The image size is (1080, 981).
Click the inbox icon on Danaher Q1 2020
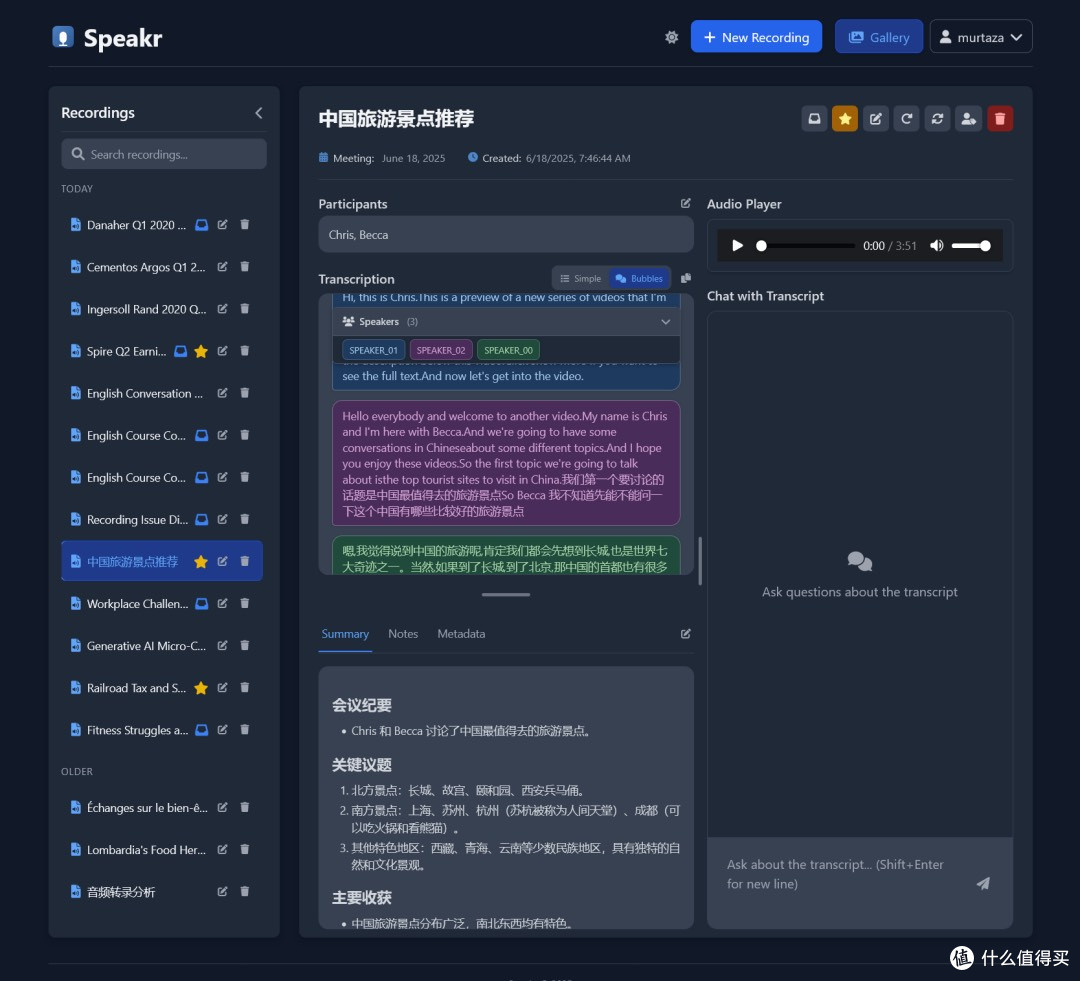[201, 225]
